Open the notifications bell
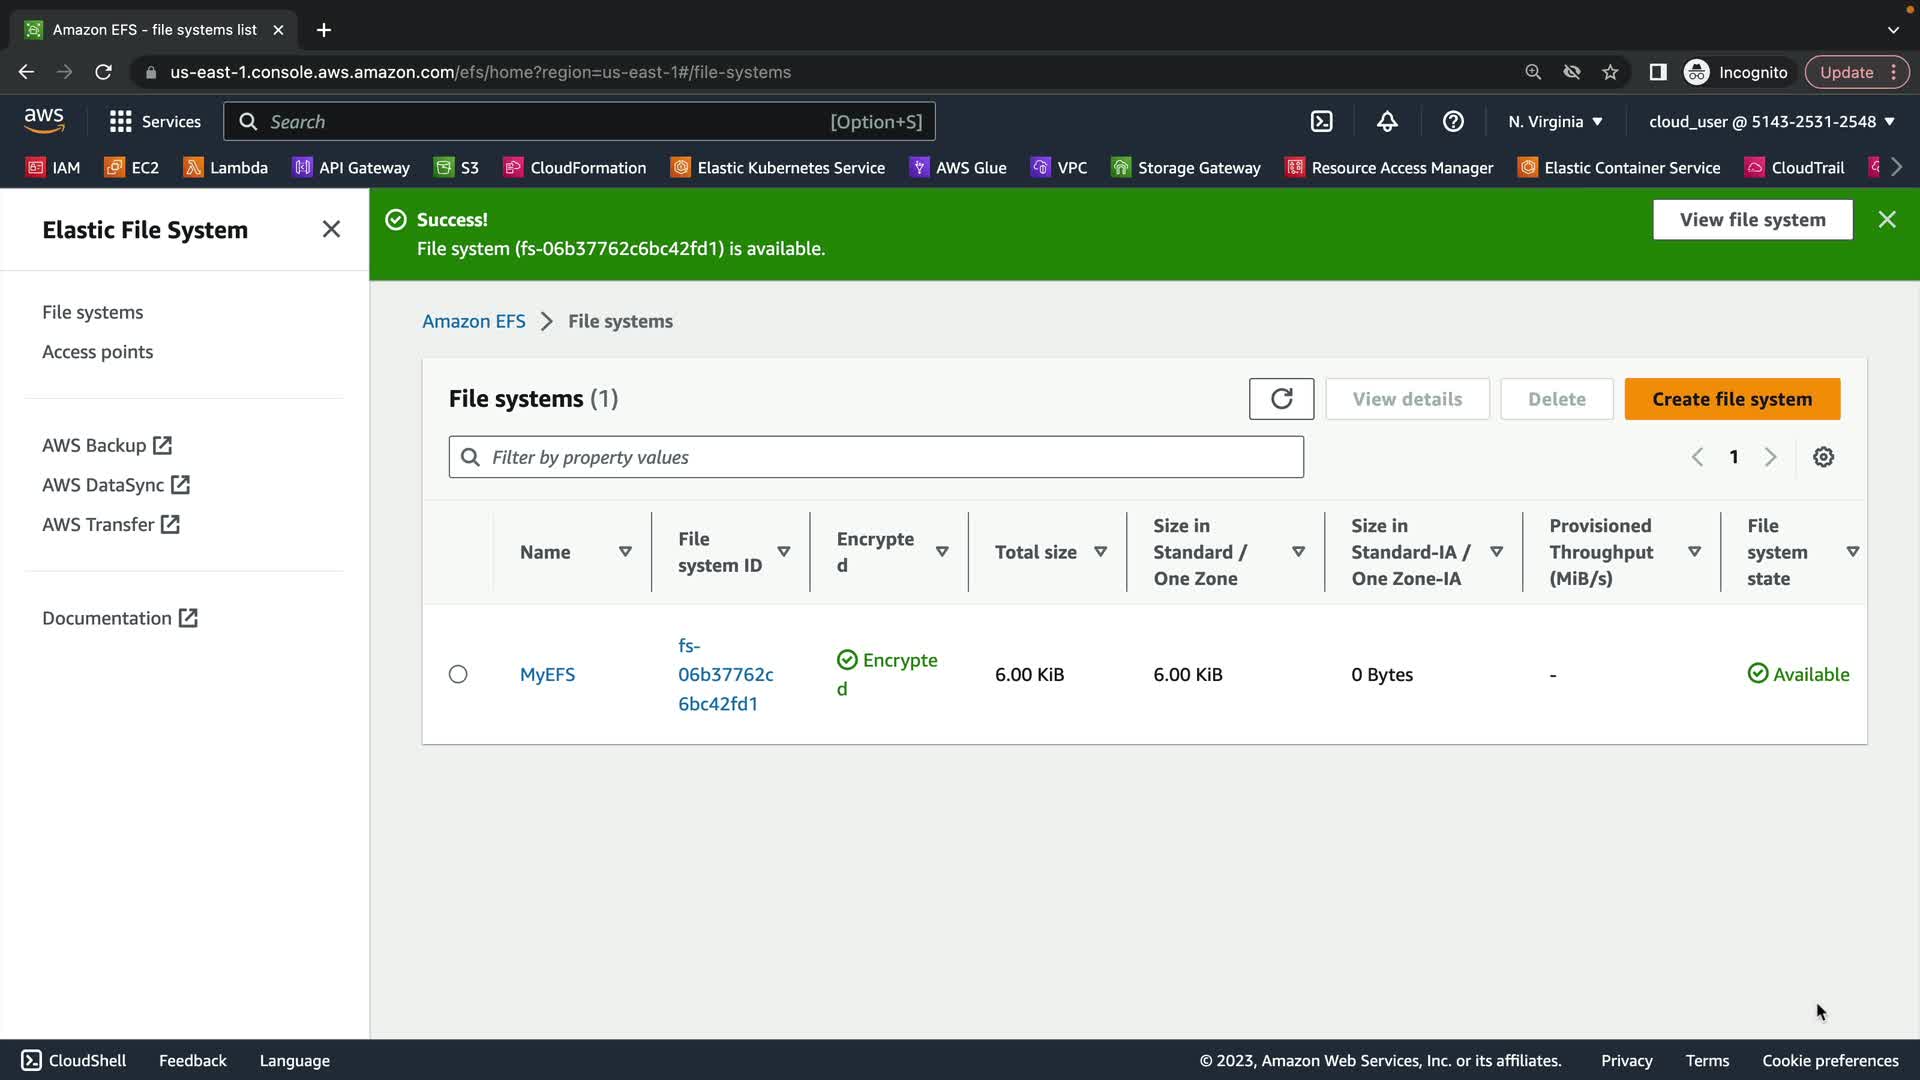Screen dimensions: 1920x1080 (1387, 121)
